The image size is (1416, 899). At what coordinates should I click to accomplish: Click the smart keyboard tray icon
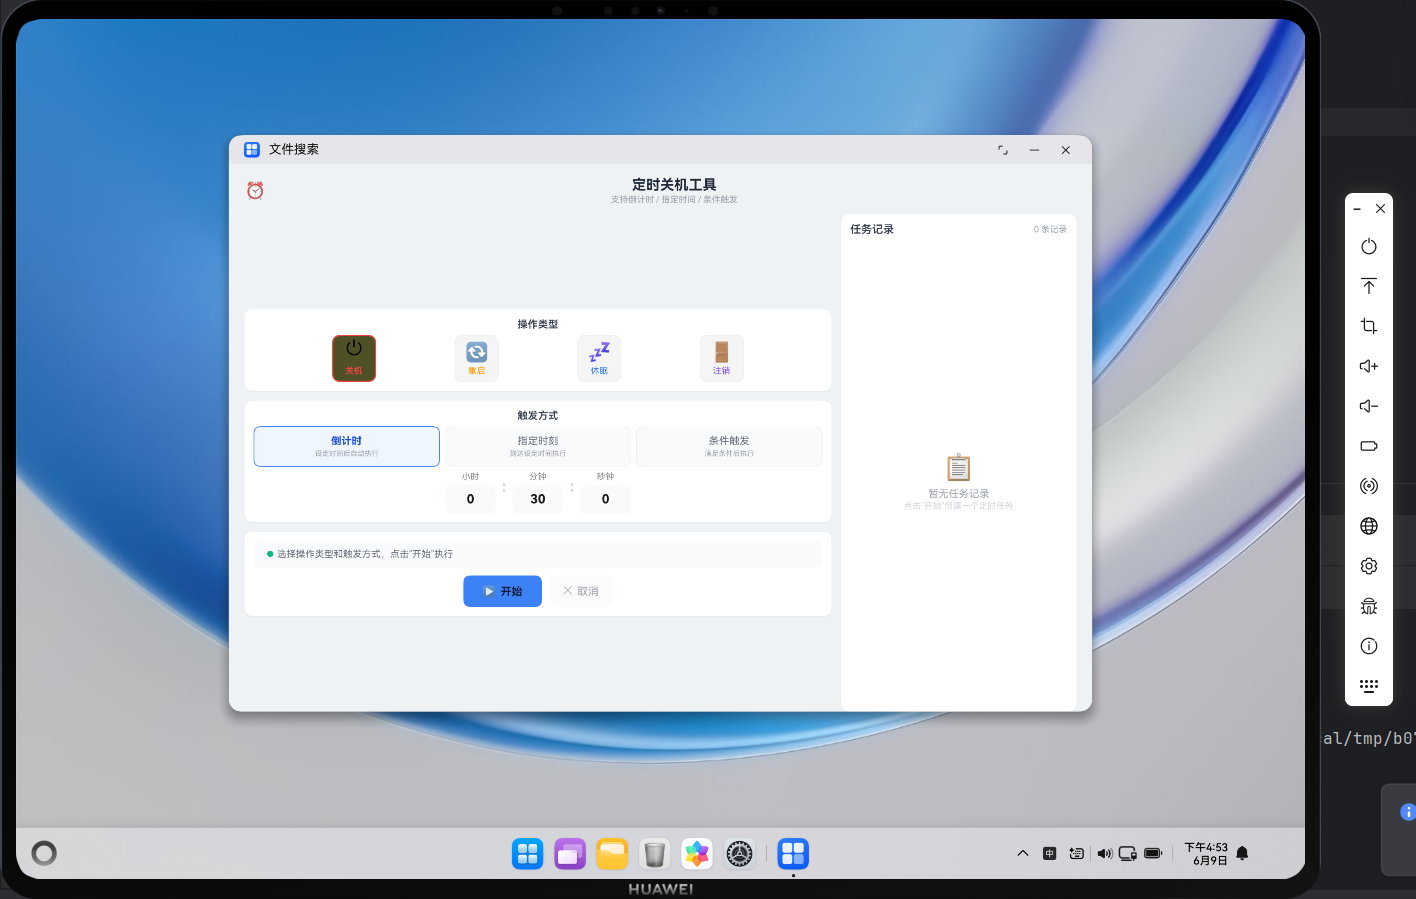point(1076,853)
